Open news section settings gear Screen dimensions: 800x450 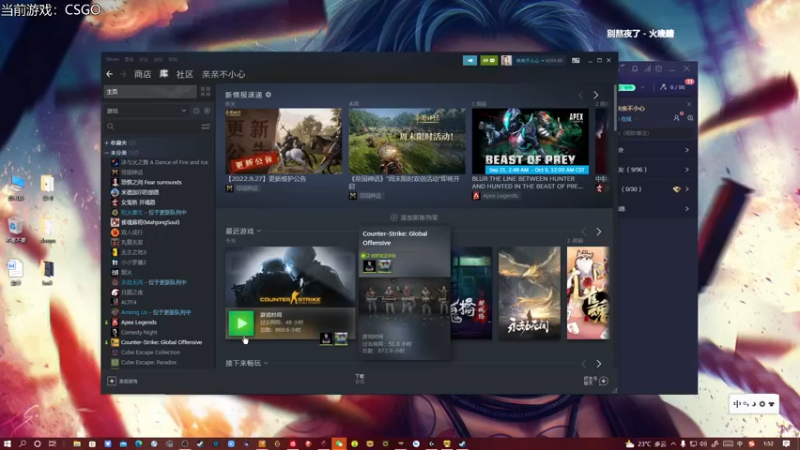[268, 95]
